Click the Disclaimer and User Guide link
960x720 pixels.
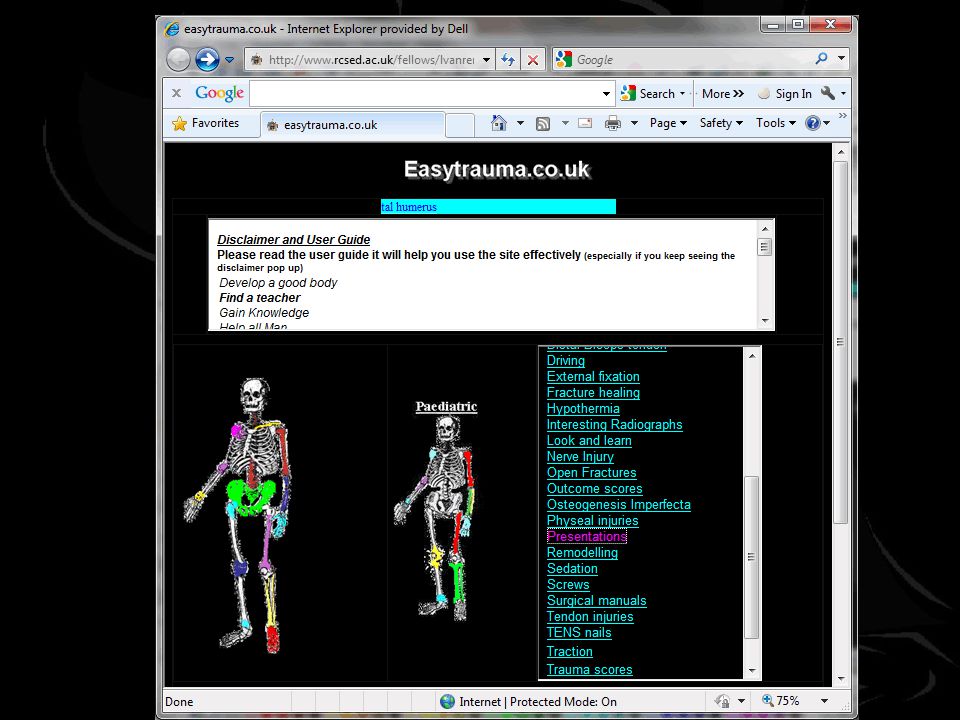pyautogui.click(x=293, y=239)
